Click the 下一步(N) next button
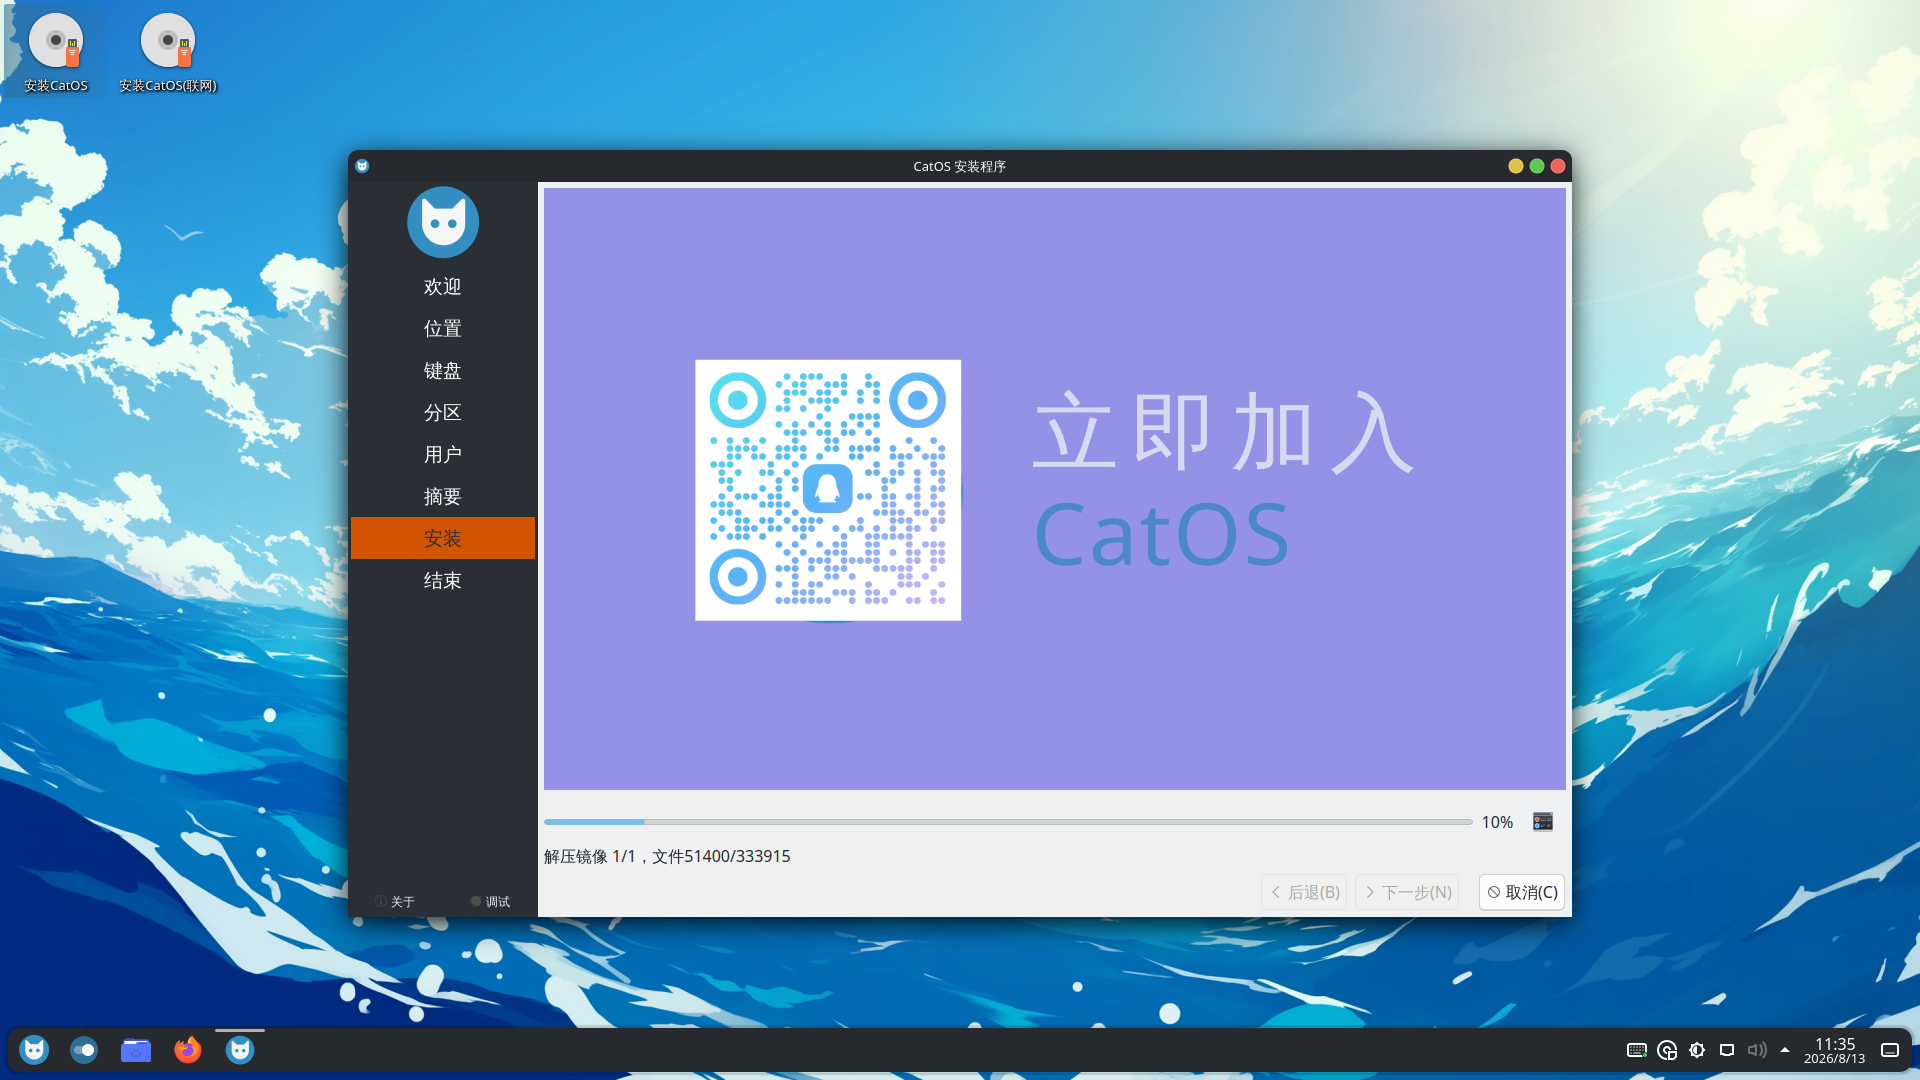This screenshot has width=1920, height=1080. 1407,892
